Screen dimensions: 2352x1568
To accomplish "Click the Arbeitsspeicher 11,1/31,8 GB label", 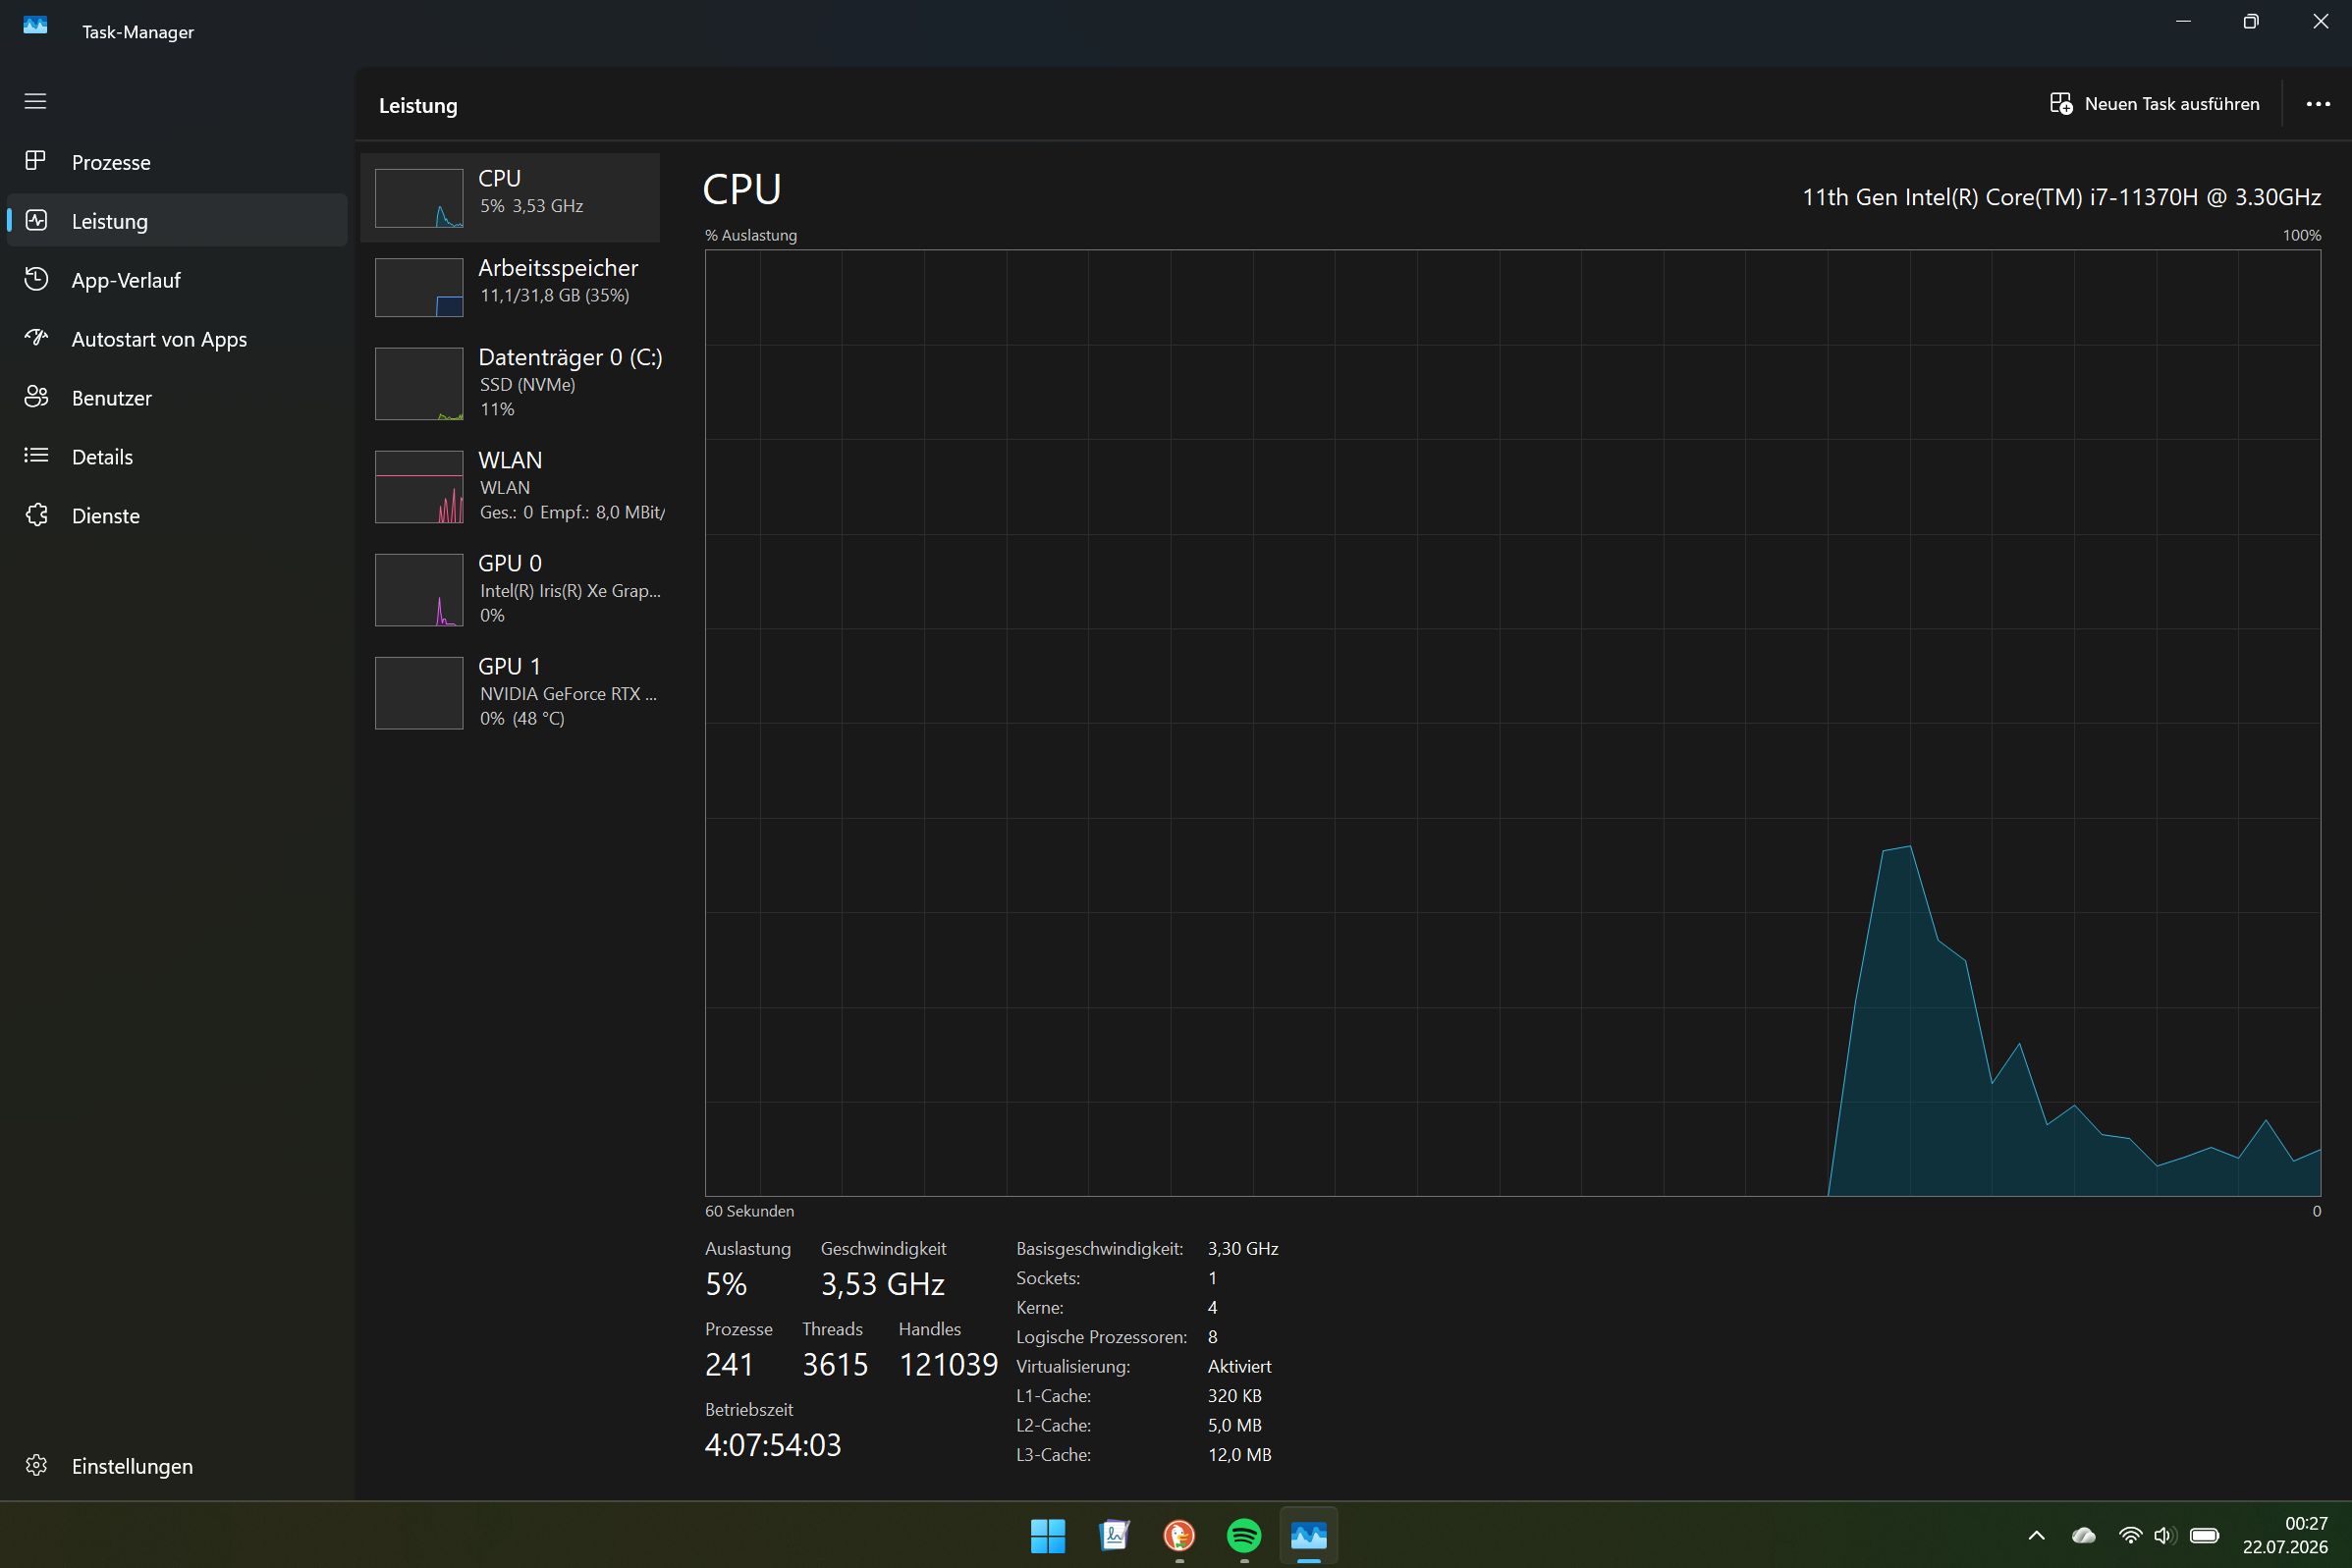I will pyautogui.click(x=555, y=295).
